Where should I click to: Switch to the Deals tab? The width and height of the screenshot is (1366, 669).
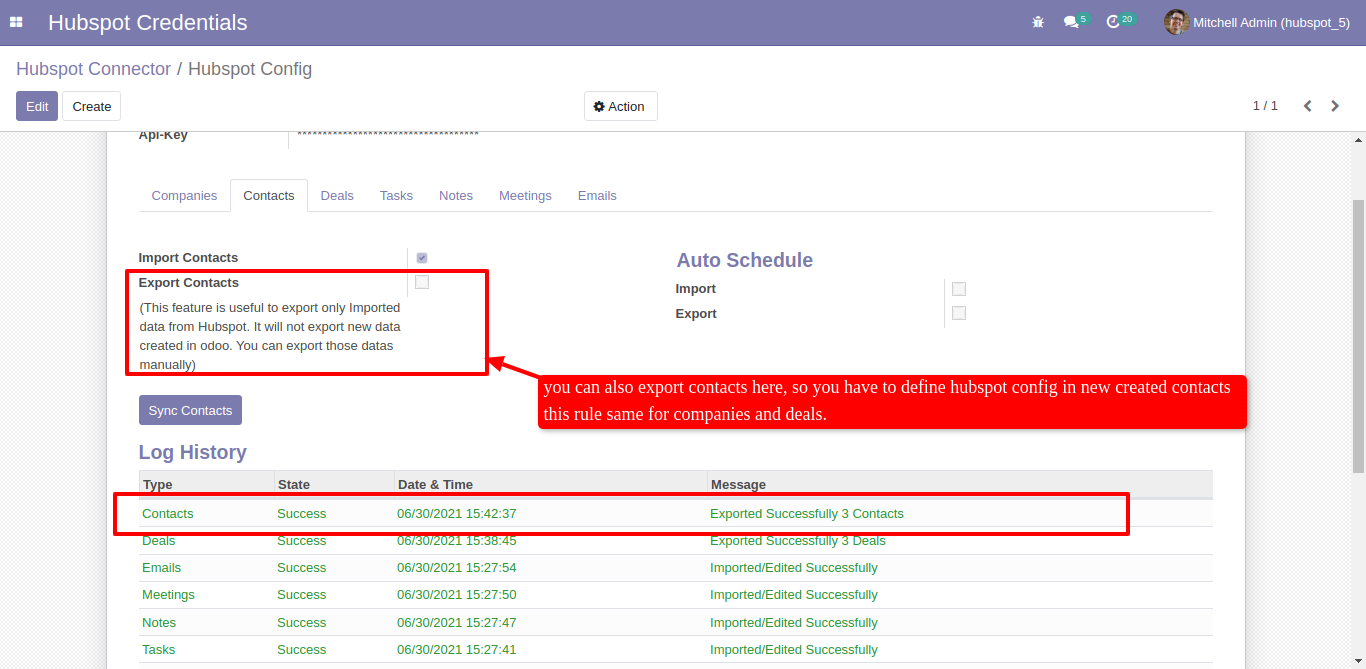pyautogui.click(x=337, y=196)
